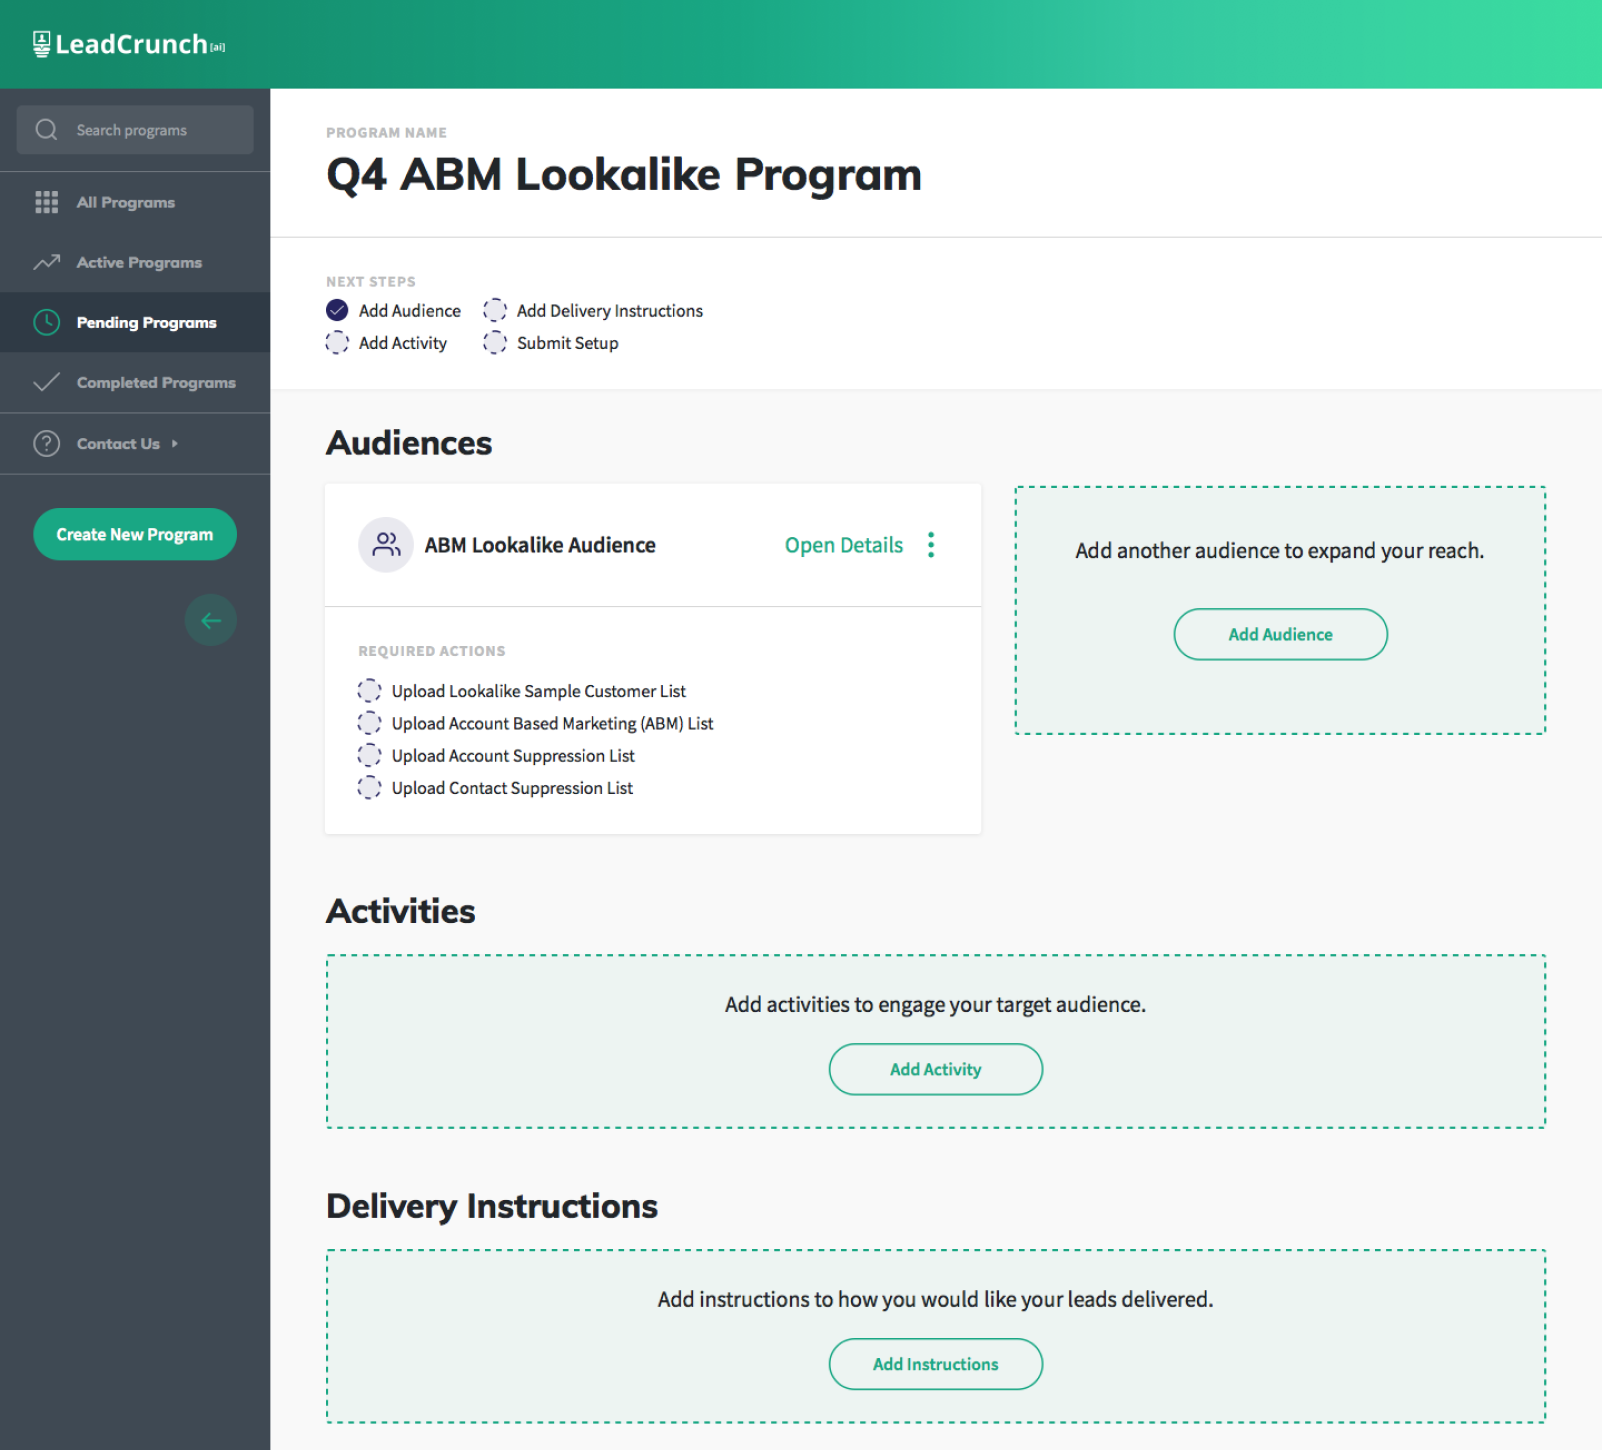This screenshot has width=1602, height=1450.
Task: Click the search magnifier icon
Action: click(46, 130)
